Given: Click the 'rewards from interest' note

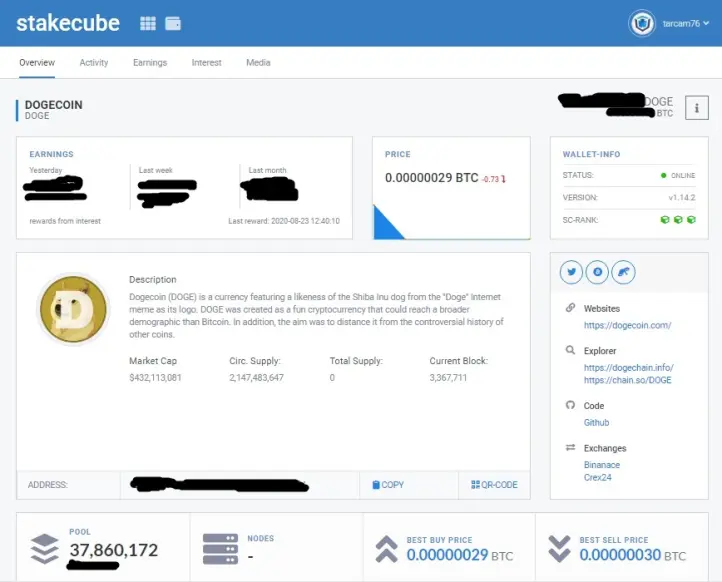Looking at the screenshot, I should point(65,221).
